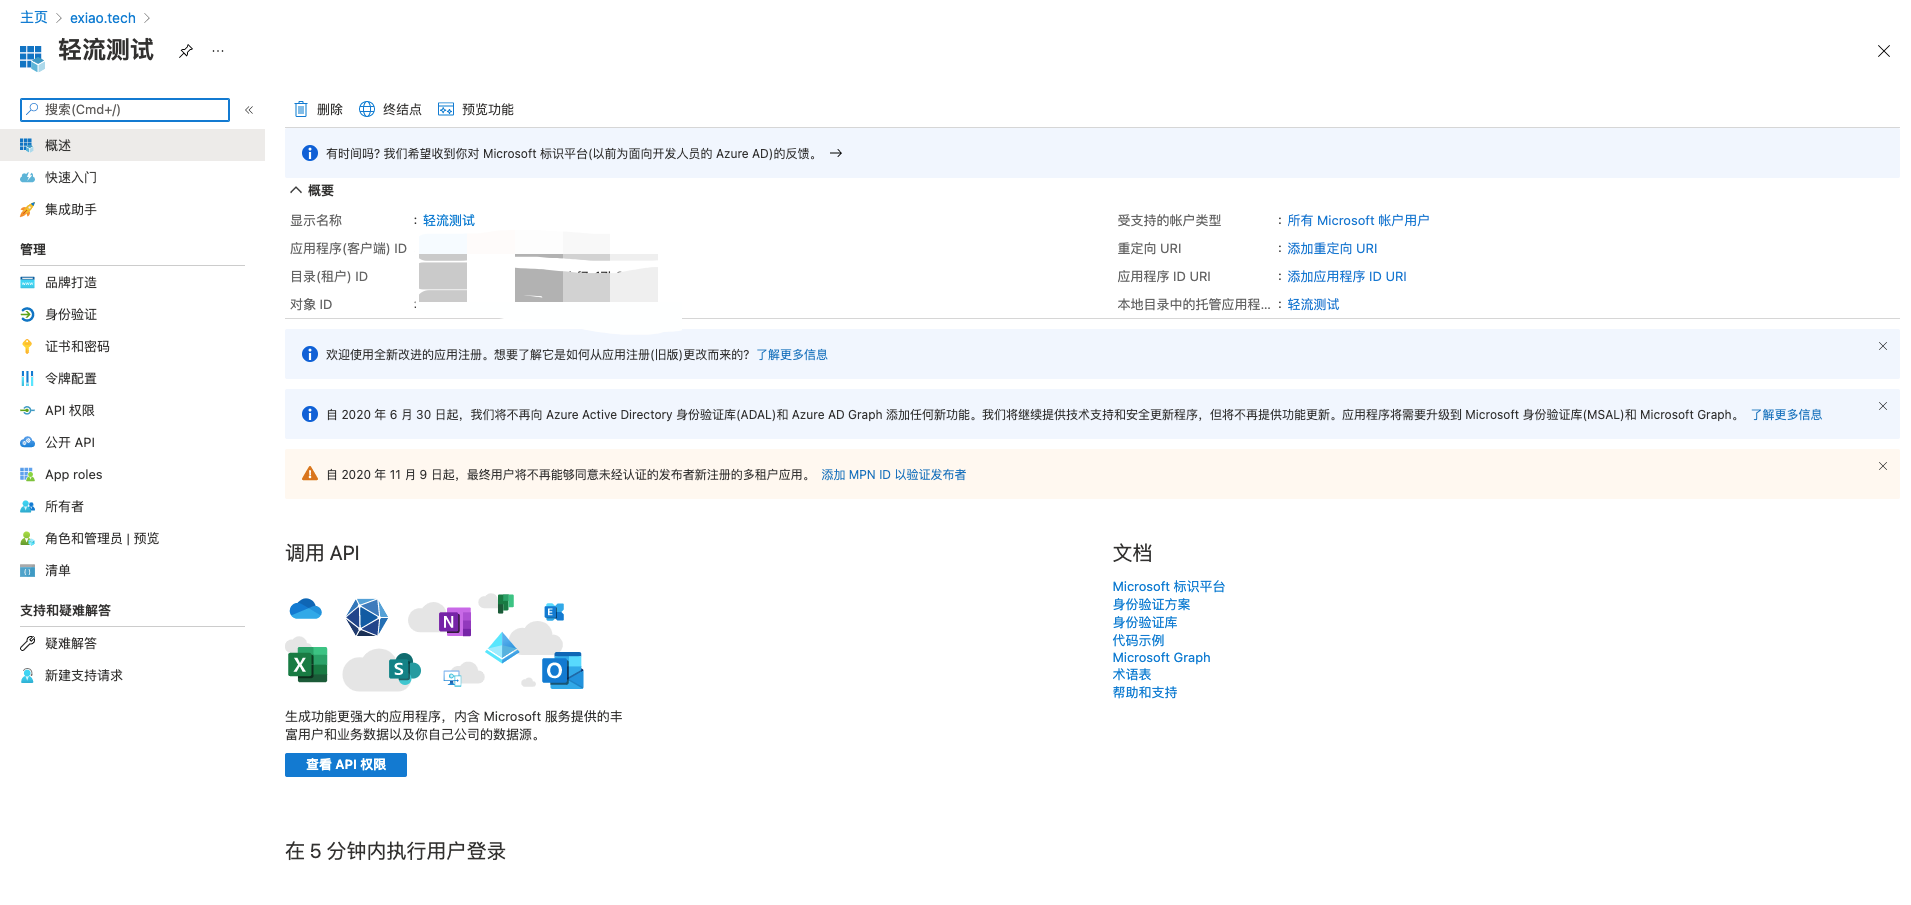The width and height of the screenshot is (1911, 905).
Task: Open the Microsoft Graph doc link
Action: [x=1161, y=657]
